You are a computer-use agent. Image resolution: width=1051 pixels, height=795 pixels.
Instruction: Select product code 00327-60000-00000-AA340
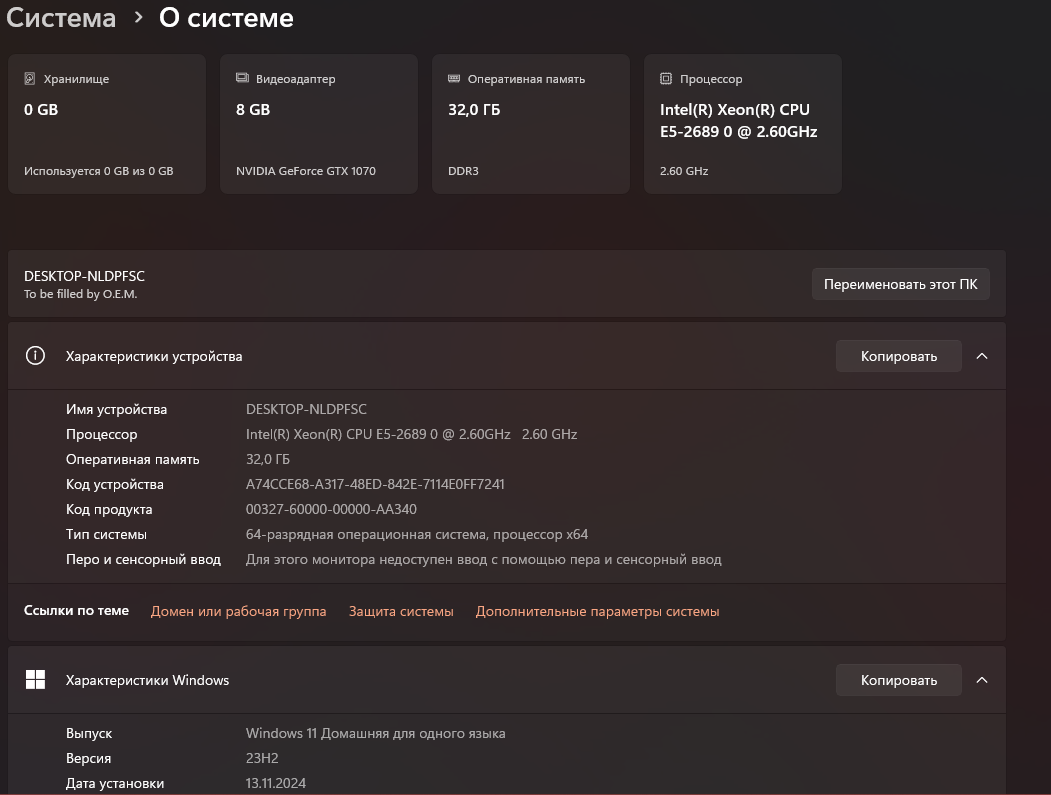331,509
